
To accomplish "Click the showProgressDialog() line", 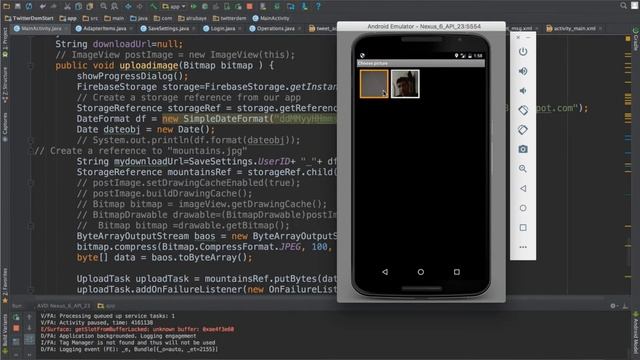I will 133,76.
